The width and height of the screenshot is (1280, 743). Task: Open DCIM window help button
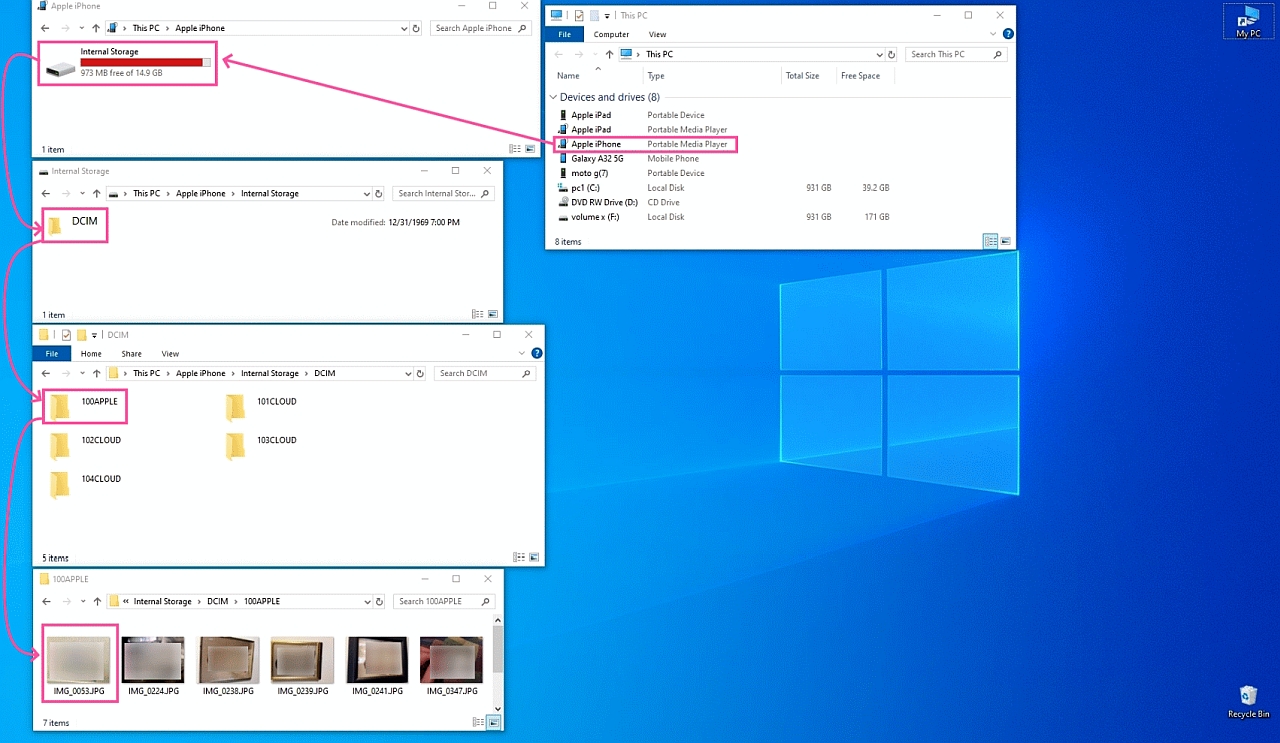pyautogui.click(x=537, y=353)
